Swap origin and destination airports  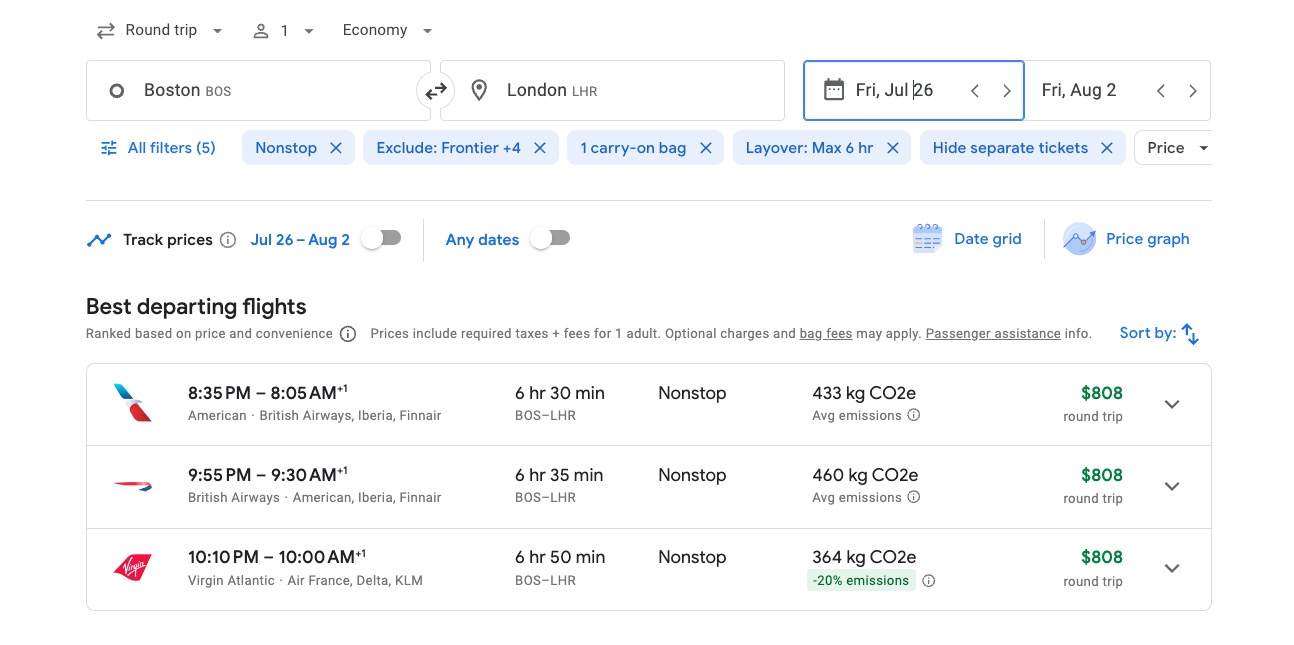pyautogui.click(x=435, y=90)
